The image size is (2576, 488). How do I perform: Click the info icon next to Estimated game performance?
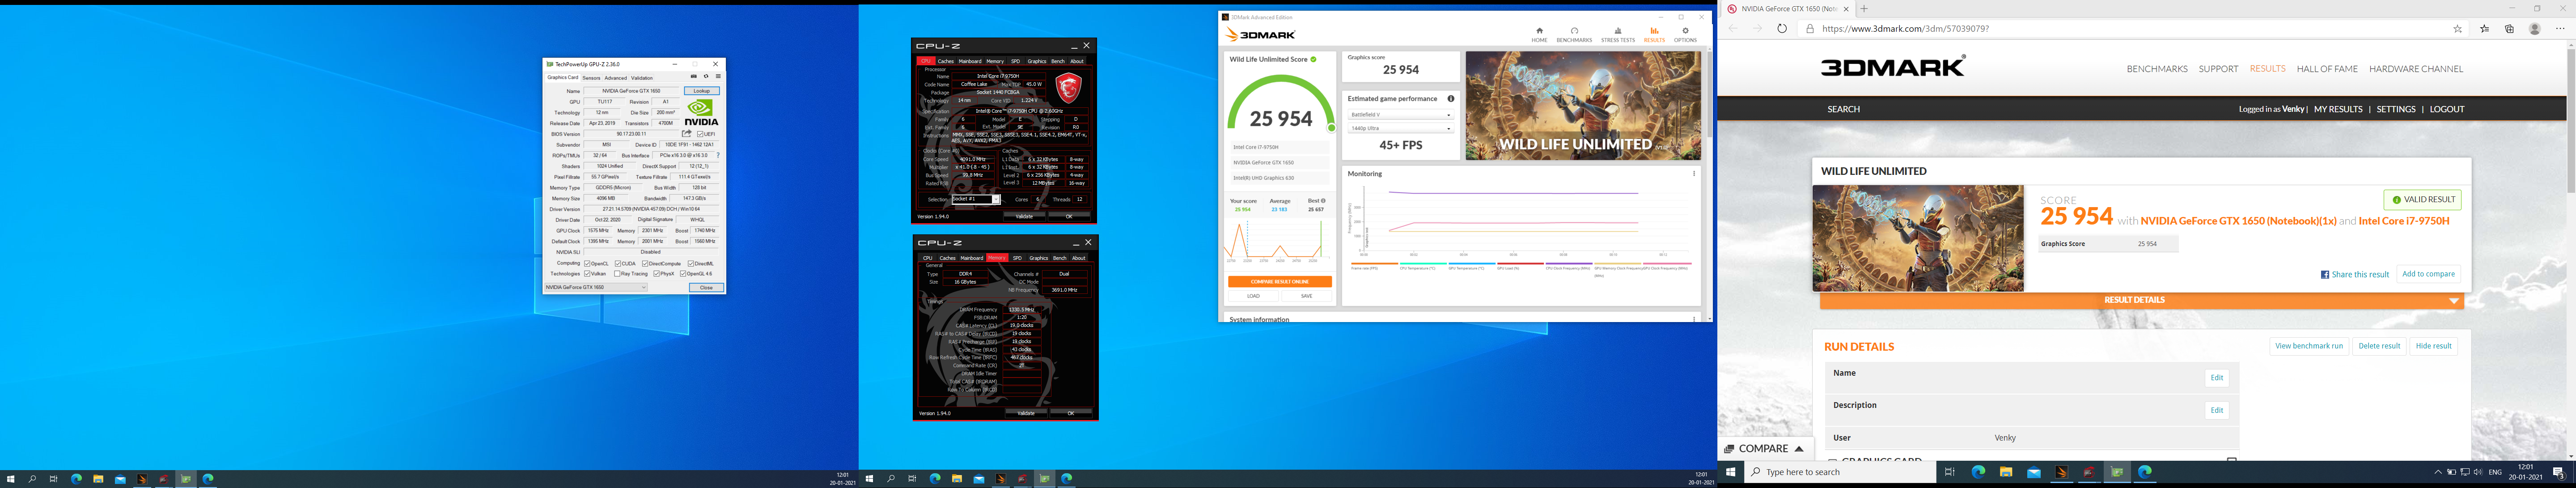[1451, 99]
